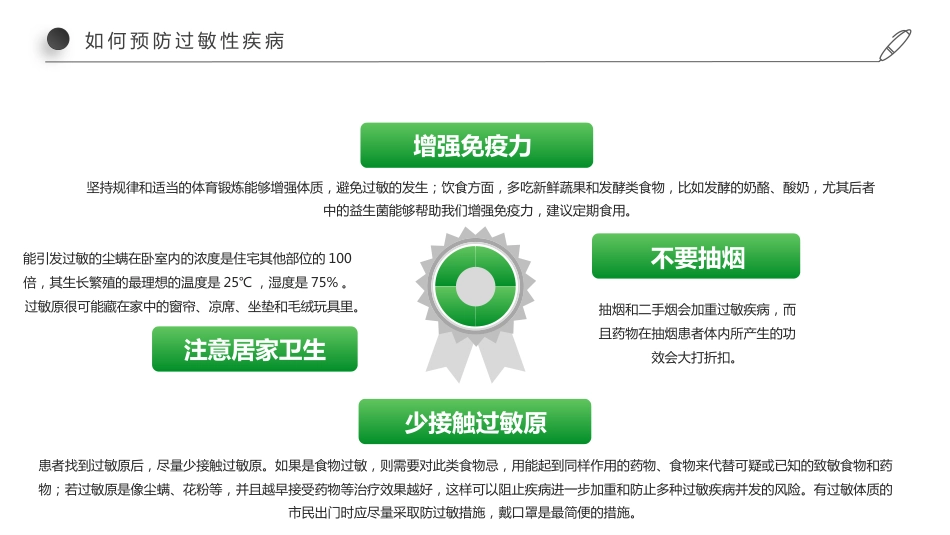Click the green award ribbon badge

tap(475, 304)
